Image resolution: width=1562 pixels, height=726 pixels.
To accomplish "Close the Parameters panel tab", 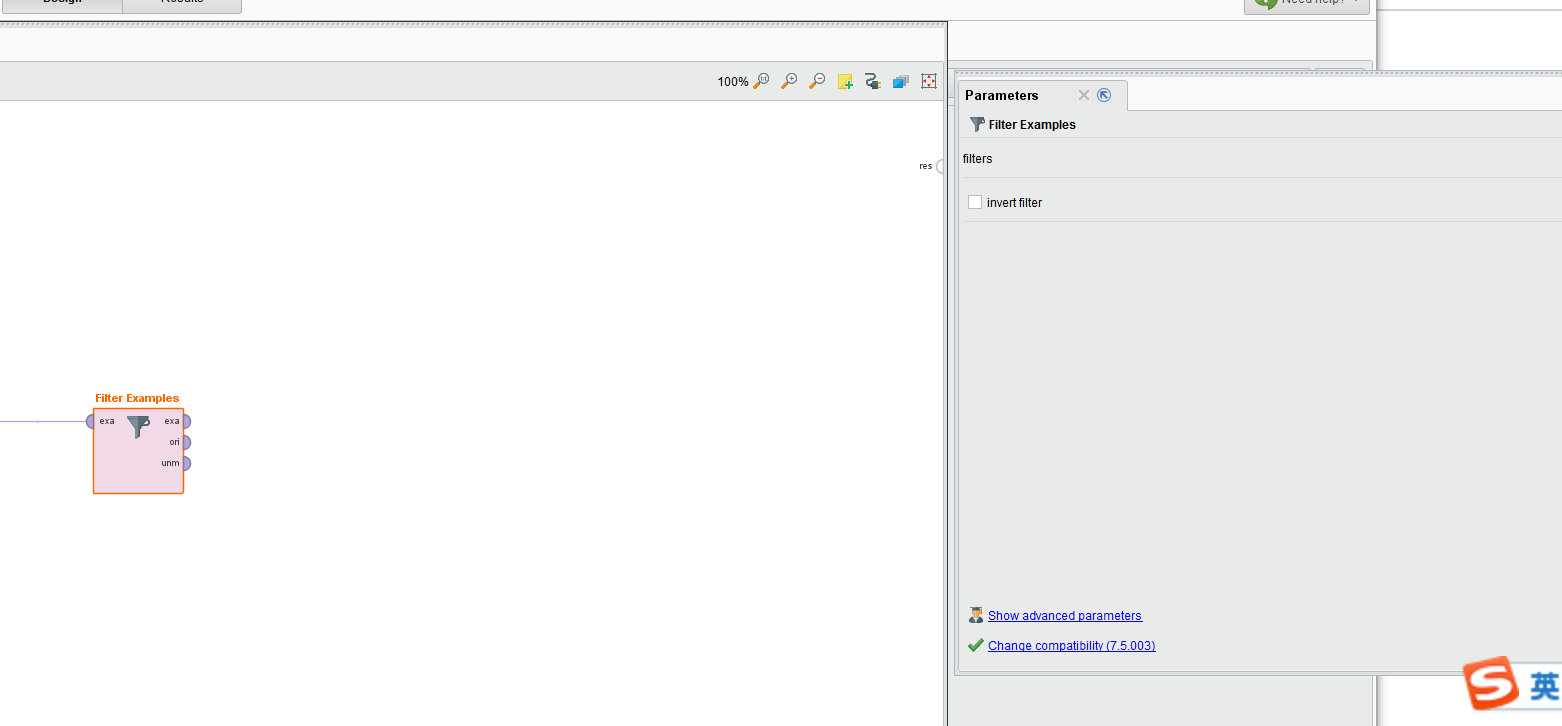I will click(x=1083, y=95).
